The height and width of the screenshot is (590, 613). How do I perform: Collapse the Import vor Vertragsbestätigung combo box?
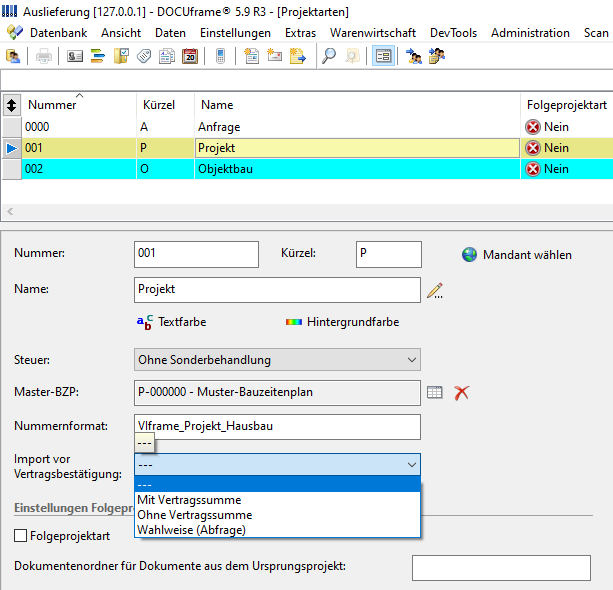(x=277, y=464)
